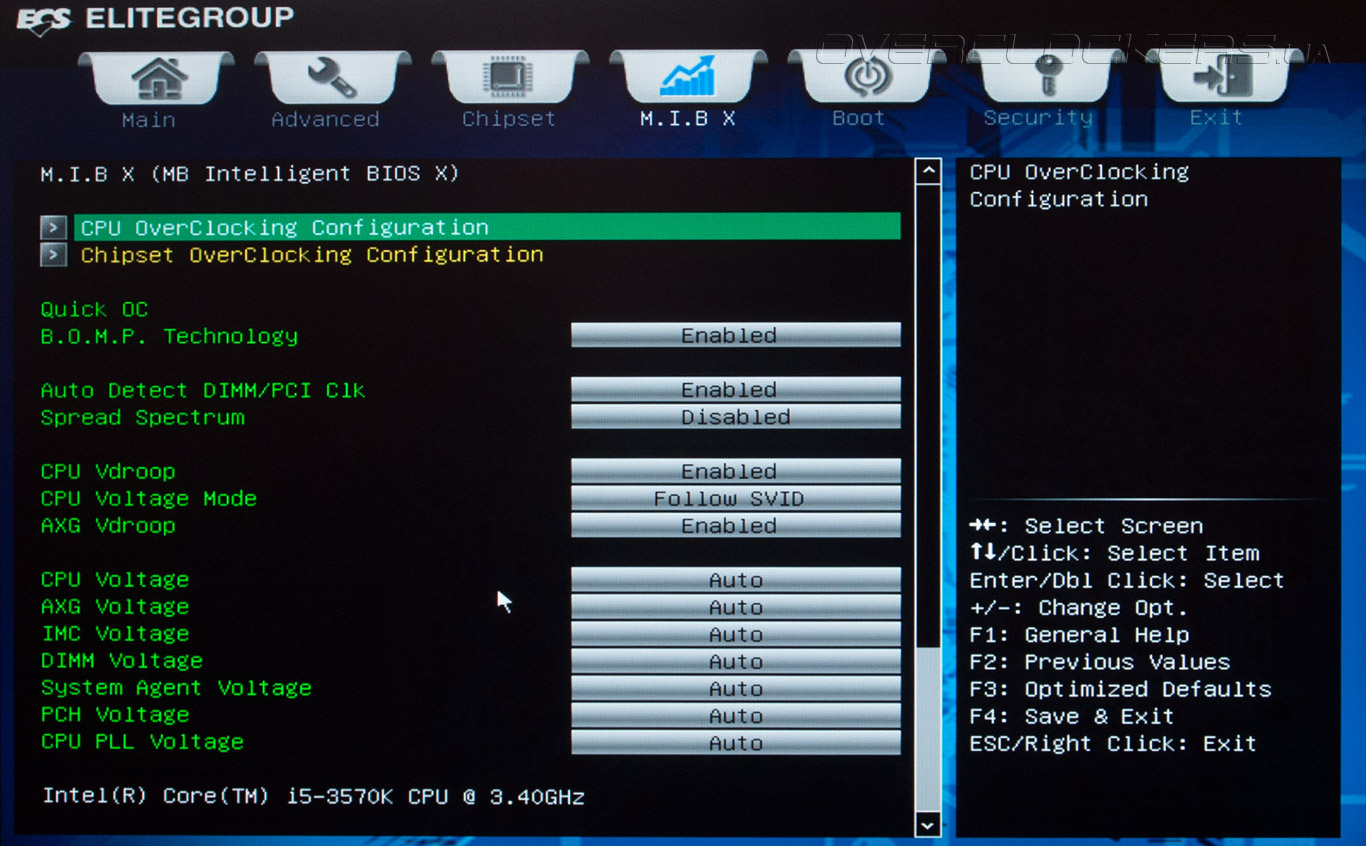Click the F4: Save & Exit hint
Image resolution: width=1366 pixels, height=846 pixels.
pyautogui.click(x=1072, y=716)
